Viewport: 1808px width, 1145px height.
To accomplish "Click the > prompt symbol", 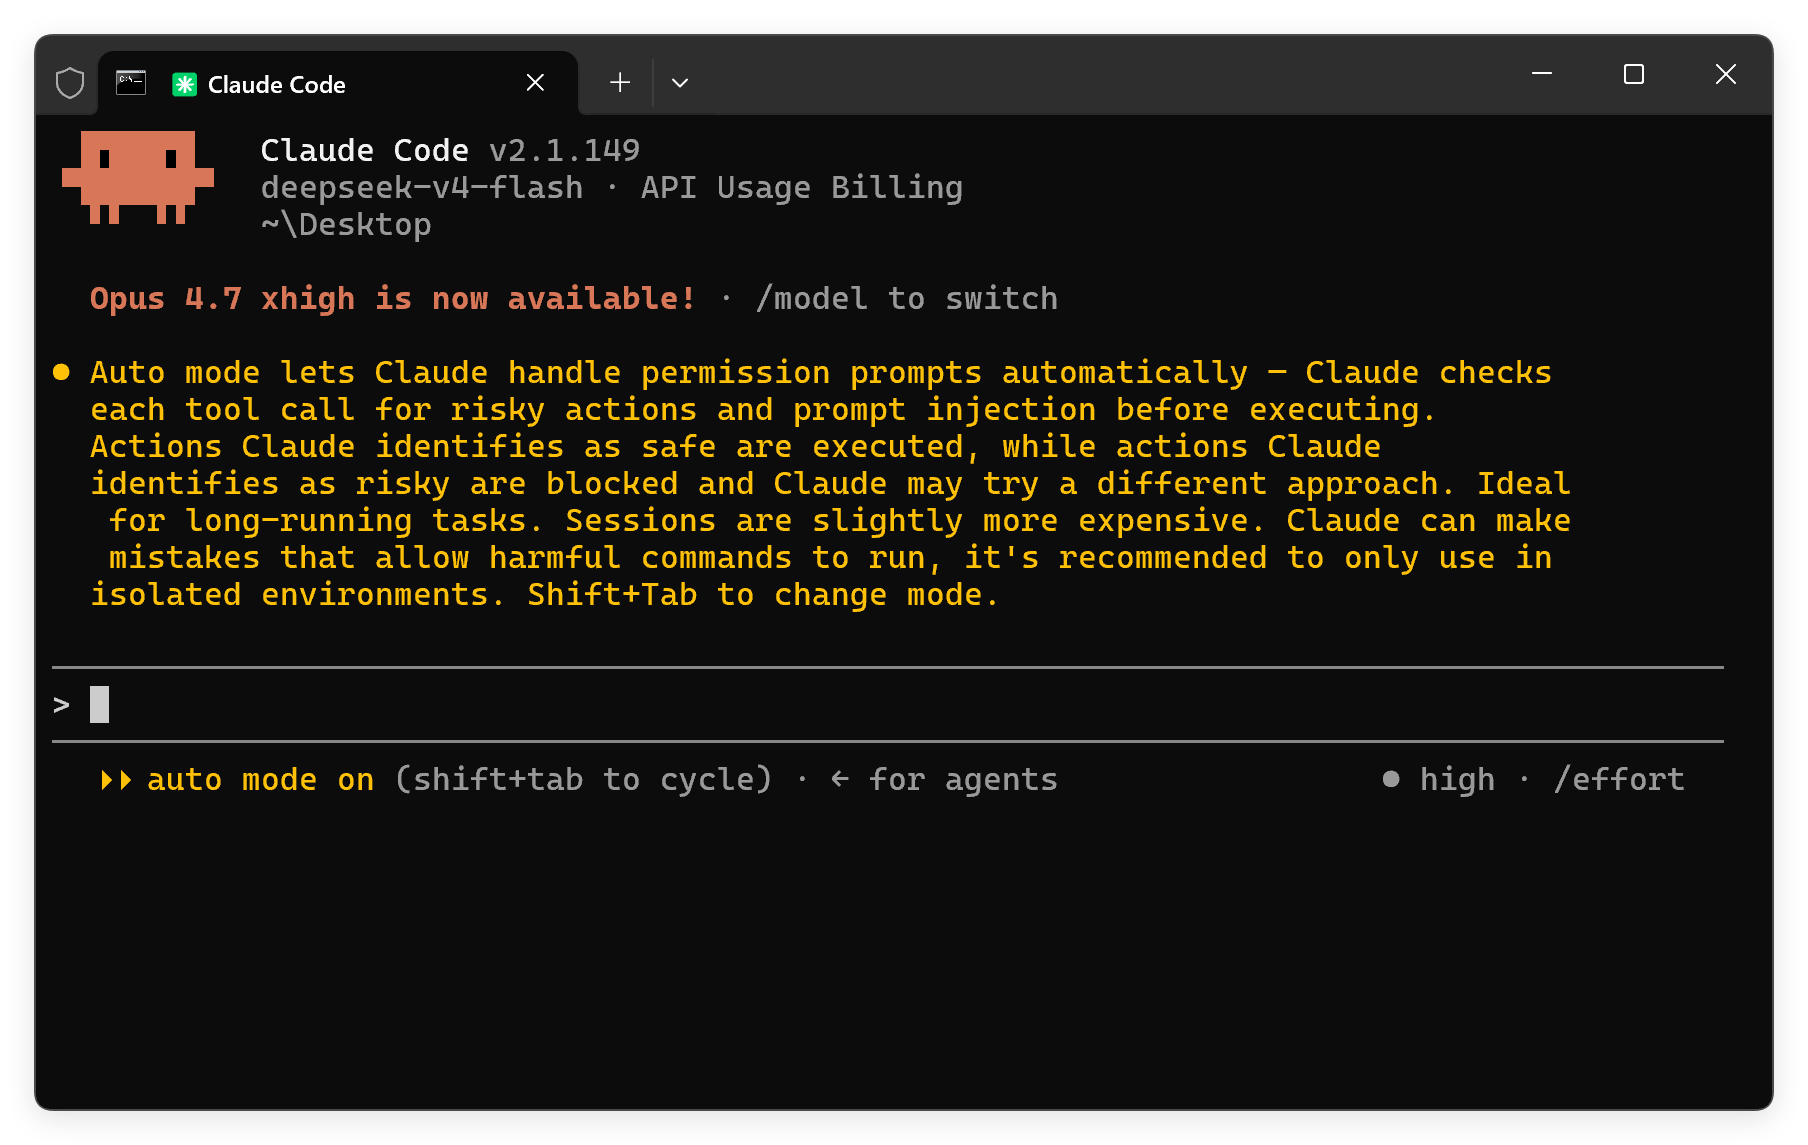I will point(62,705).
